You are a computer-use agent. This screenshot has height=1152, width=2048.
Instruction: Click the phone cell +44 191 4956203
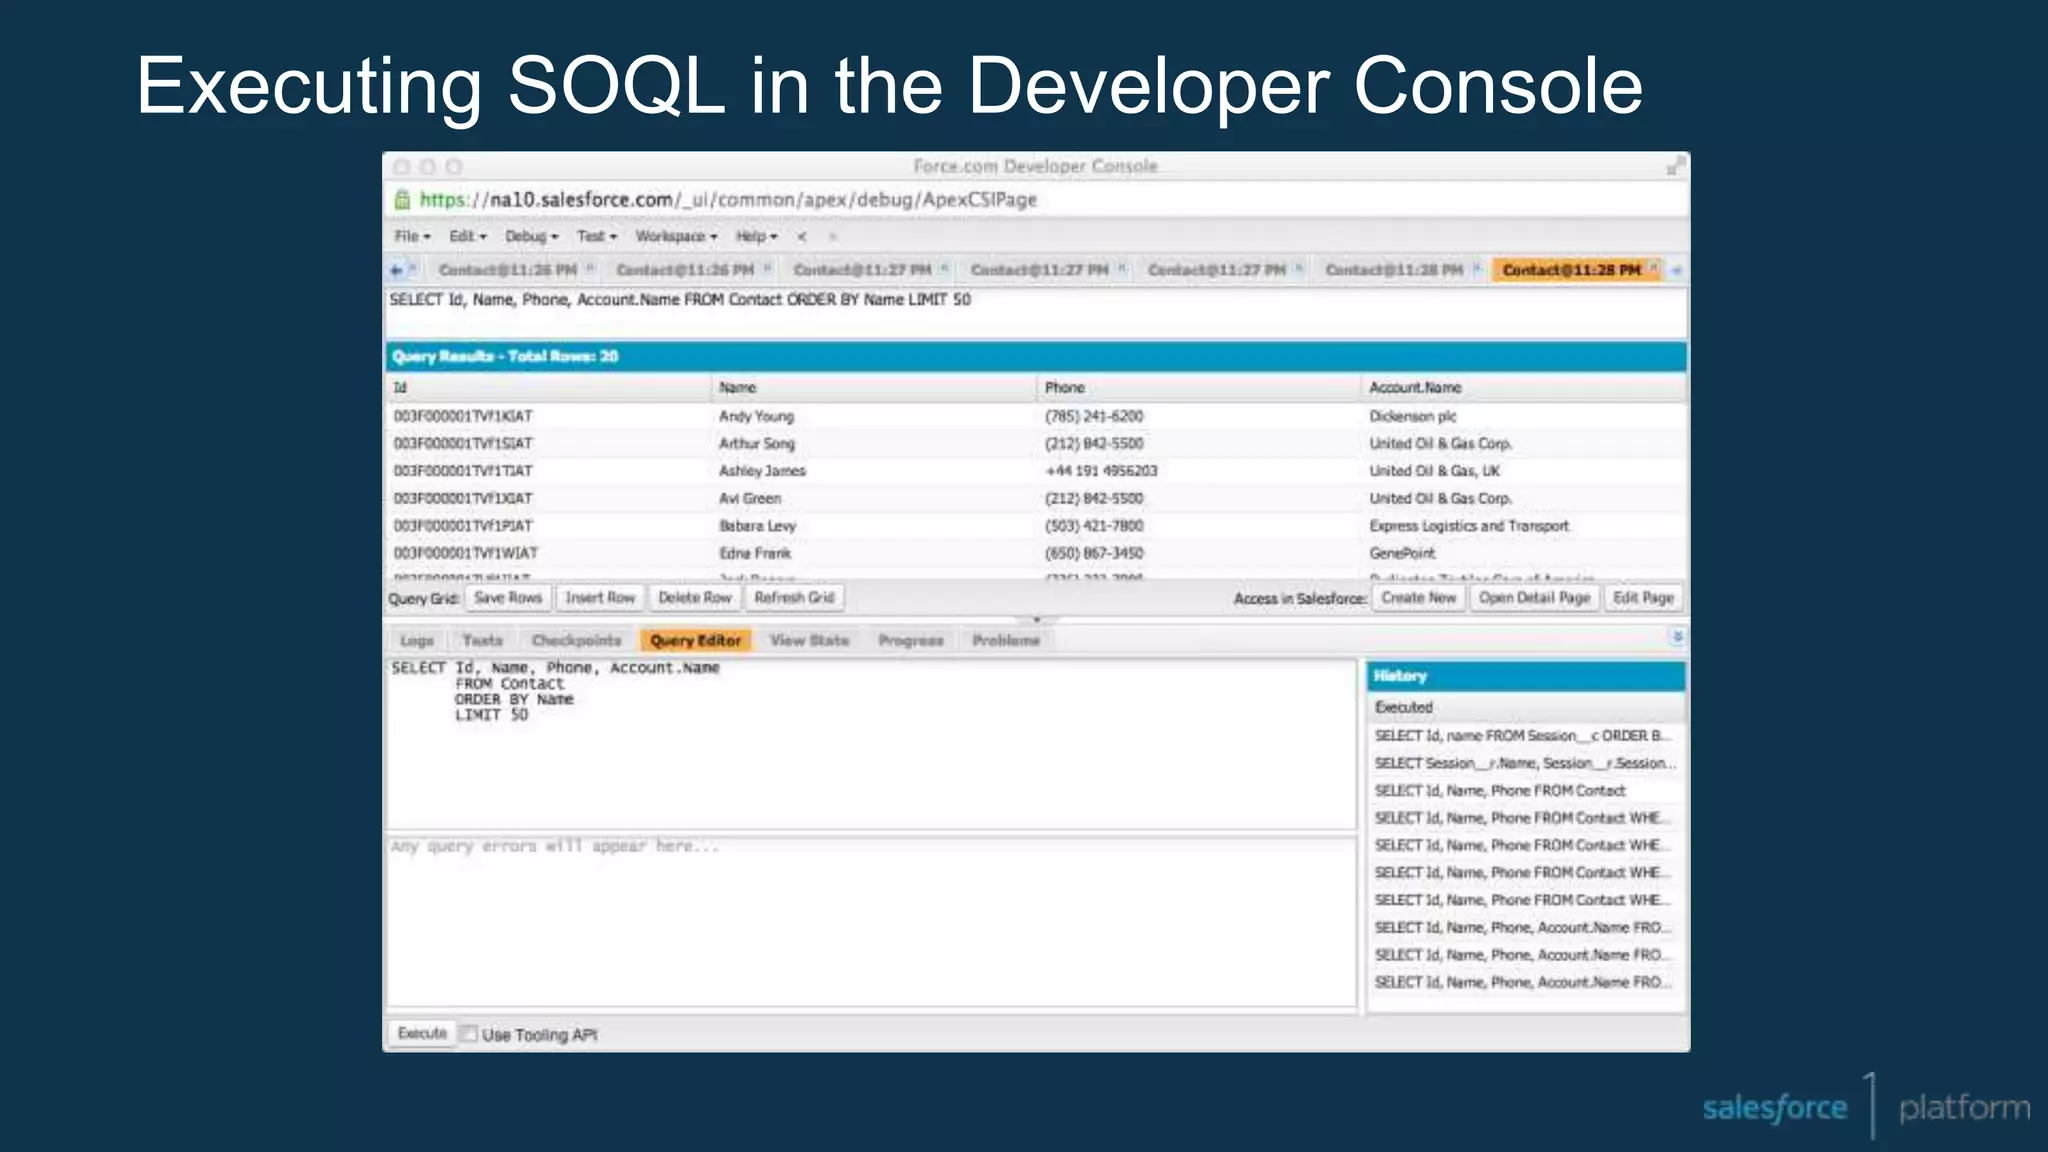tap(1101, 471)
